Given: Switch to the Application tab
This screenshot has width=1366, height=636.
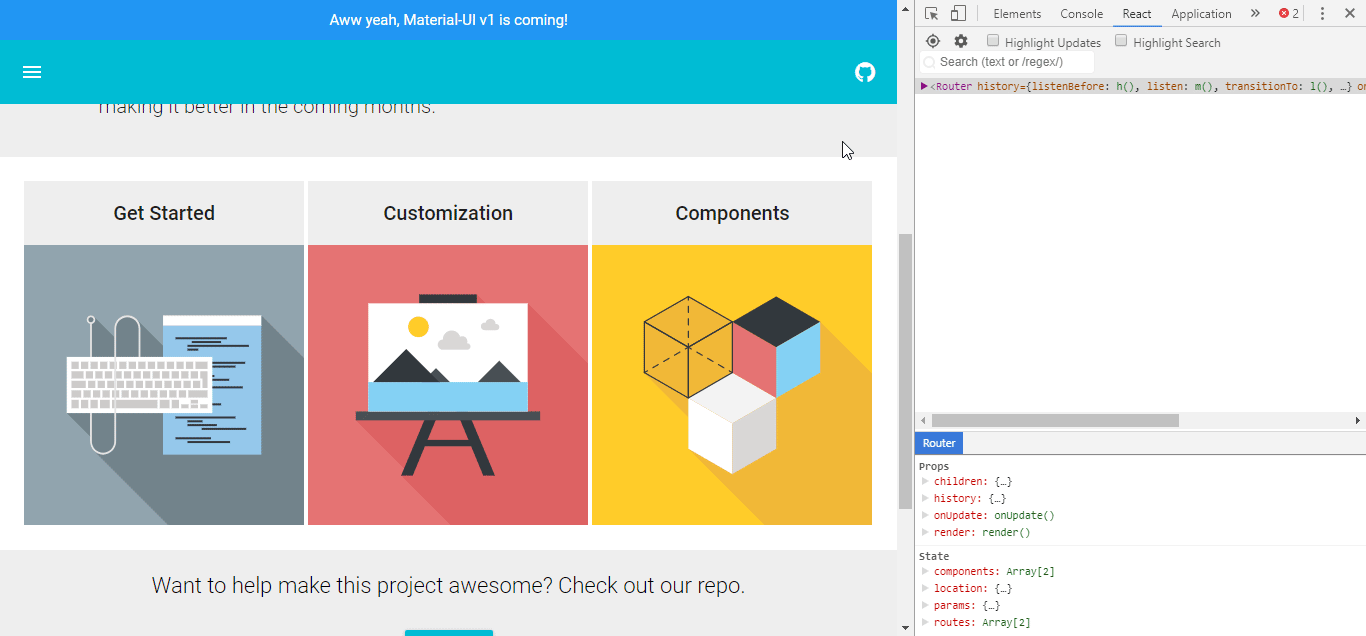Looking at the screenshot, I should [1201, 14].
